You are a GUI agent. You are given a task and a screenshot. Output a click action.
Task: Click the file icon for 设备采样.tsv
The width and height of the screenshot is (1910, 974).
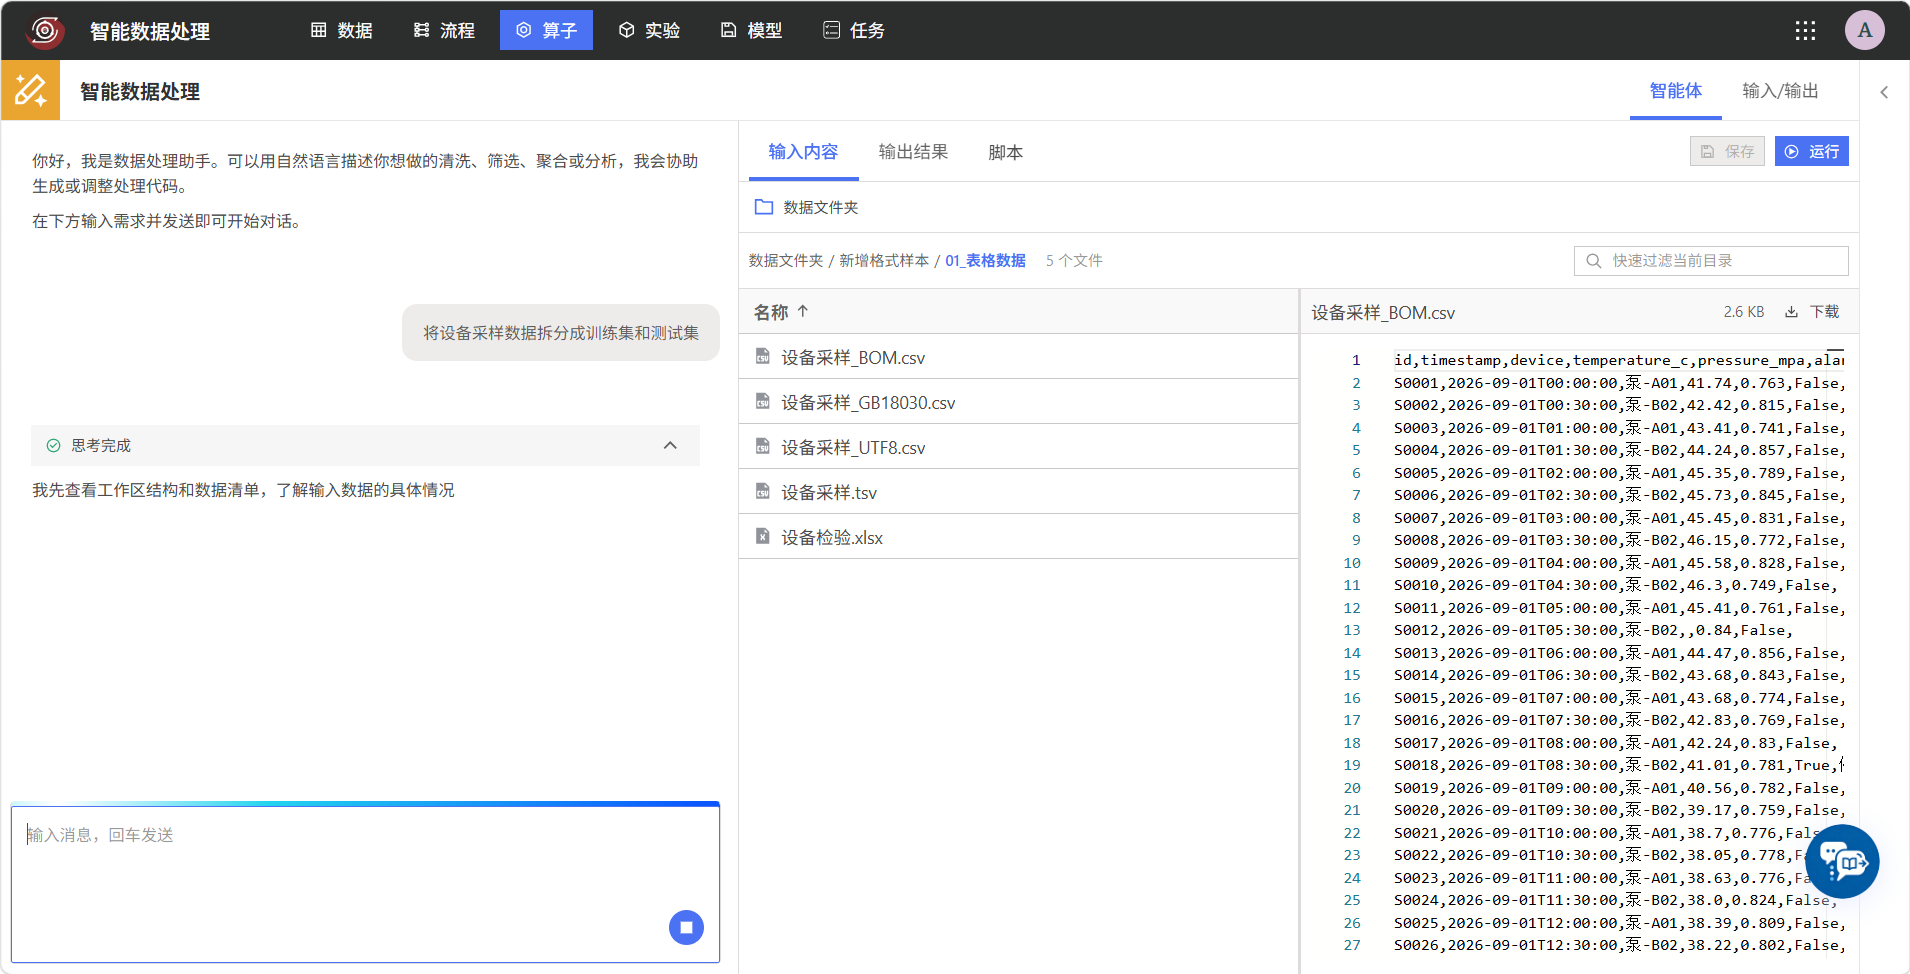(763, 491)
